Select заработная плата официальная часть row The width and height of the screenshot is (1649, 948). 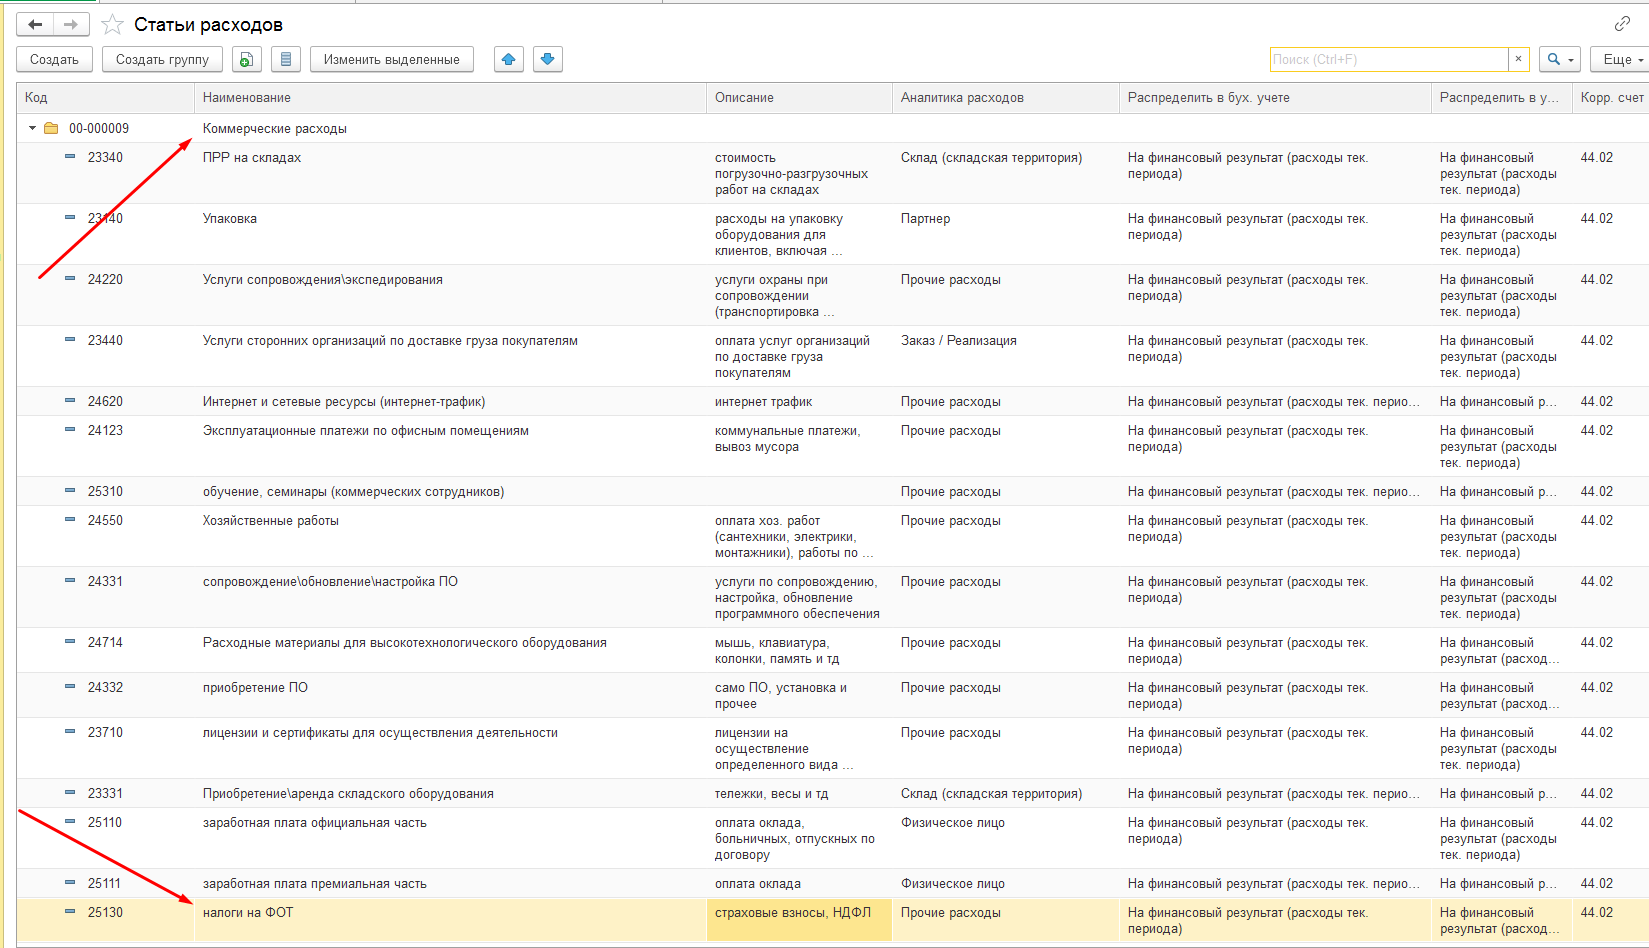832,838
